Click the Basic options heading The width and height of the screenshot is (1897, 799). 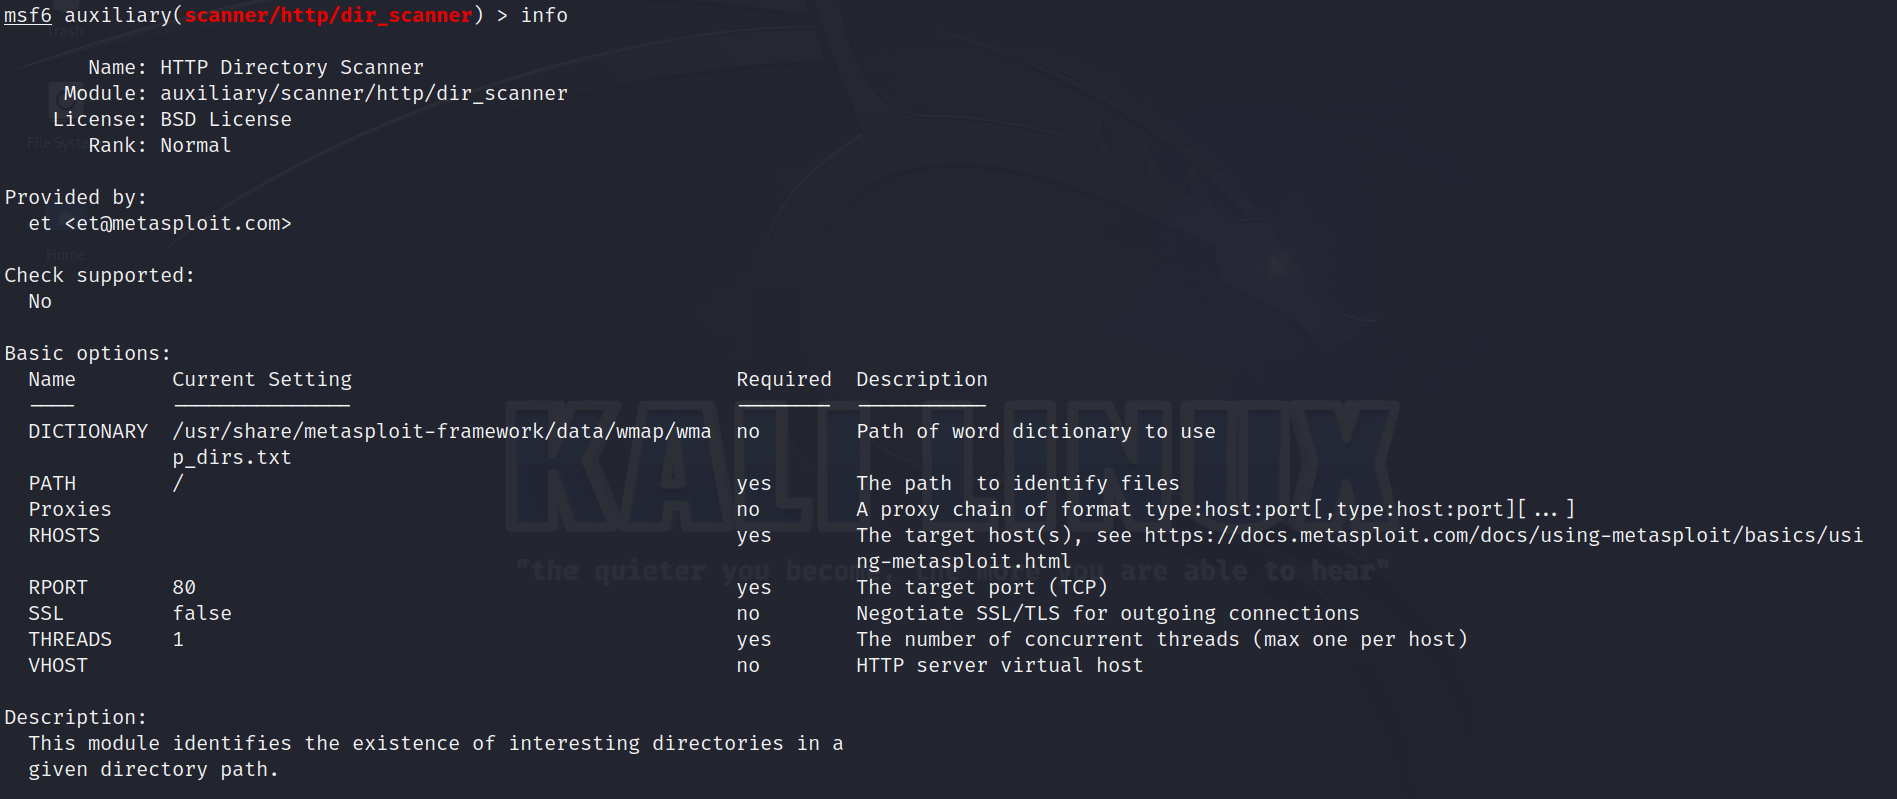88,353
